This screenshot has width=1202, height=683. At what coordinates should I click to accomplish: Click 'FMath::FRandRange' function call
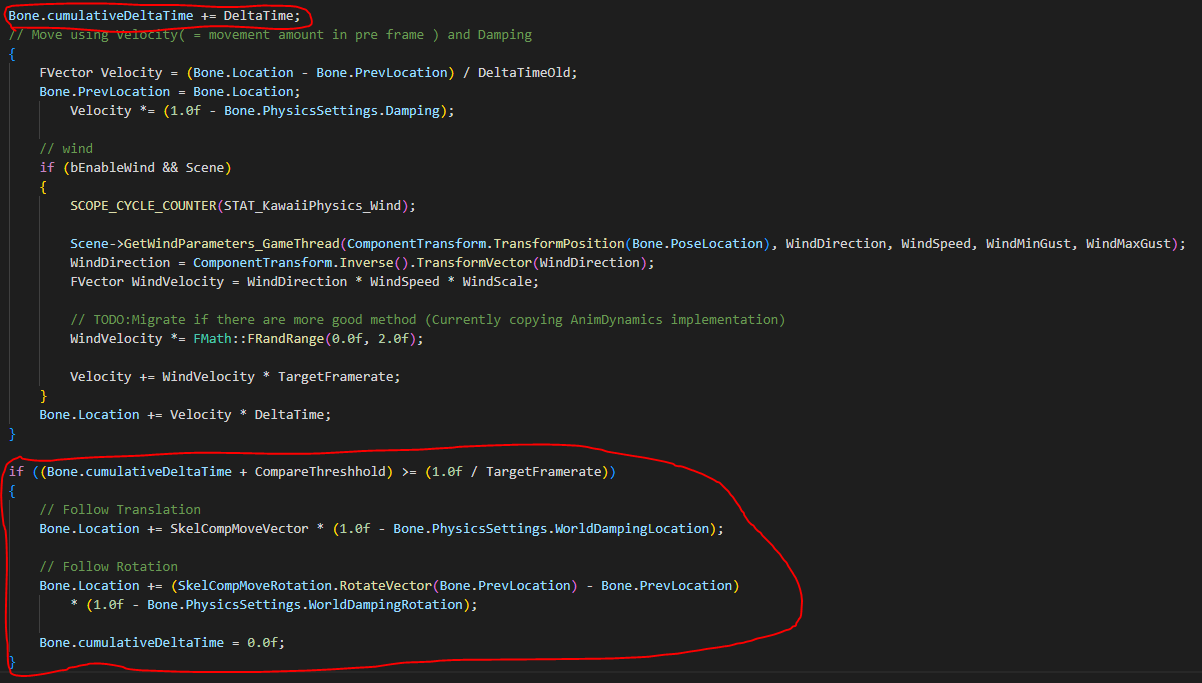click(259, 338)
